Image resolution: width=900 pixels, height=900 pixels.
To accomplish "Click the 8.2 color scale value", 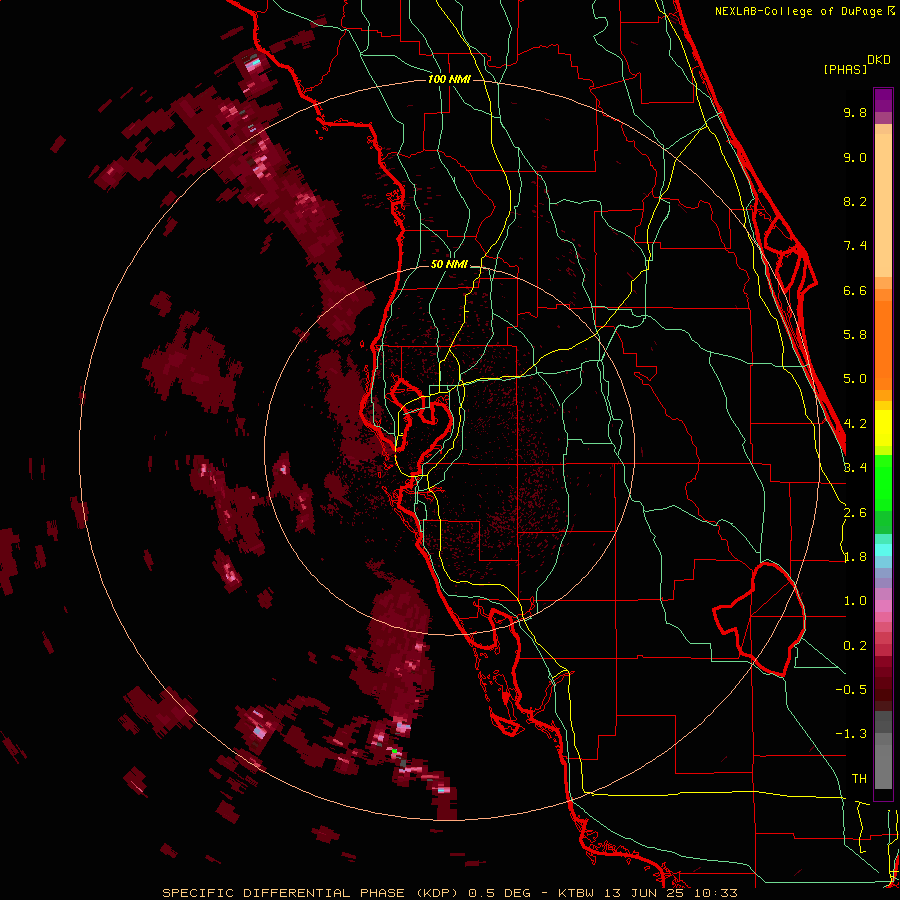I will [855, 201].
